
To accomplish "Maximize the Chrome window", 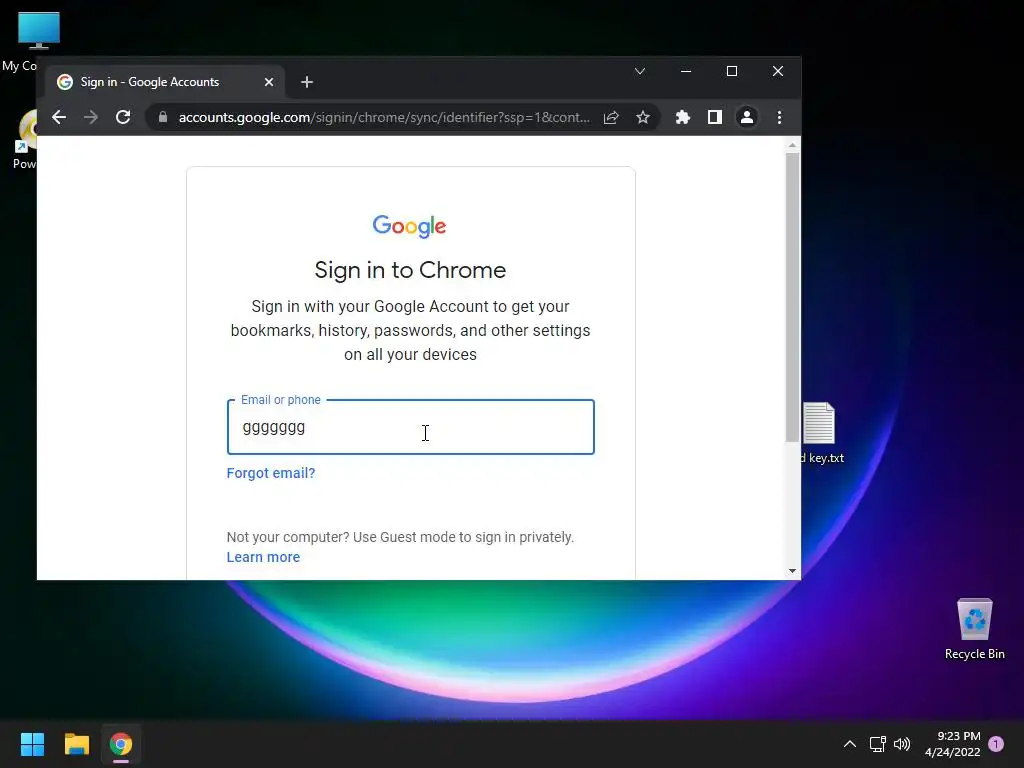I will pyautogui.click(x=732, y=71).
